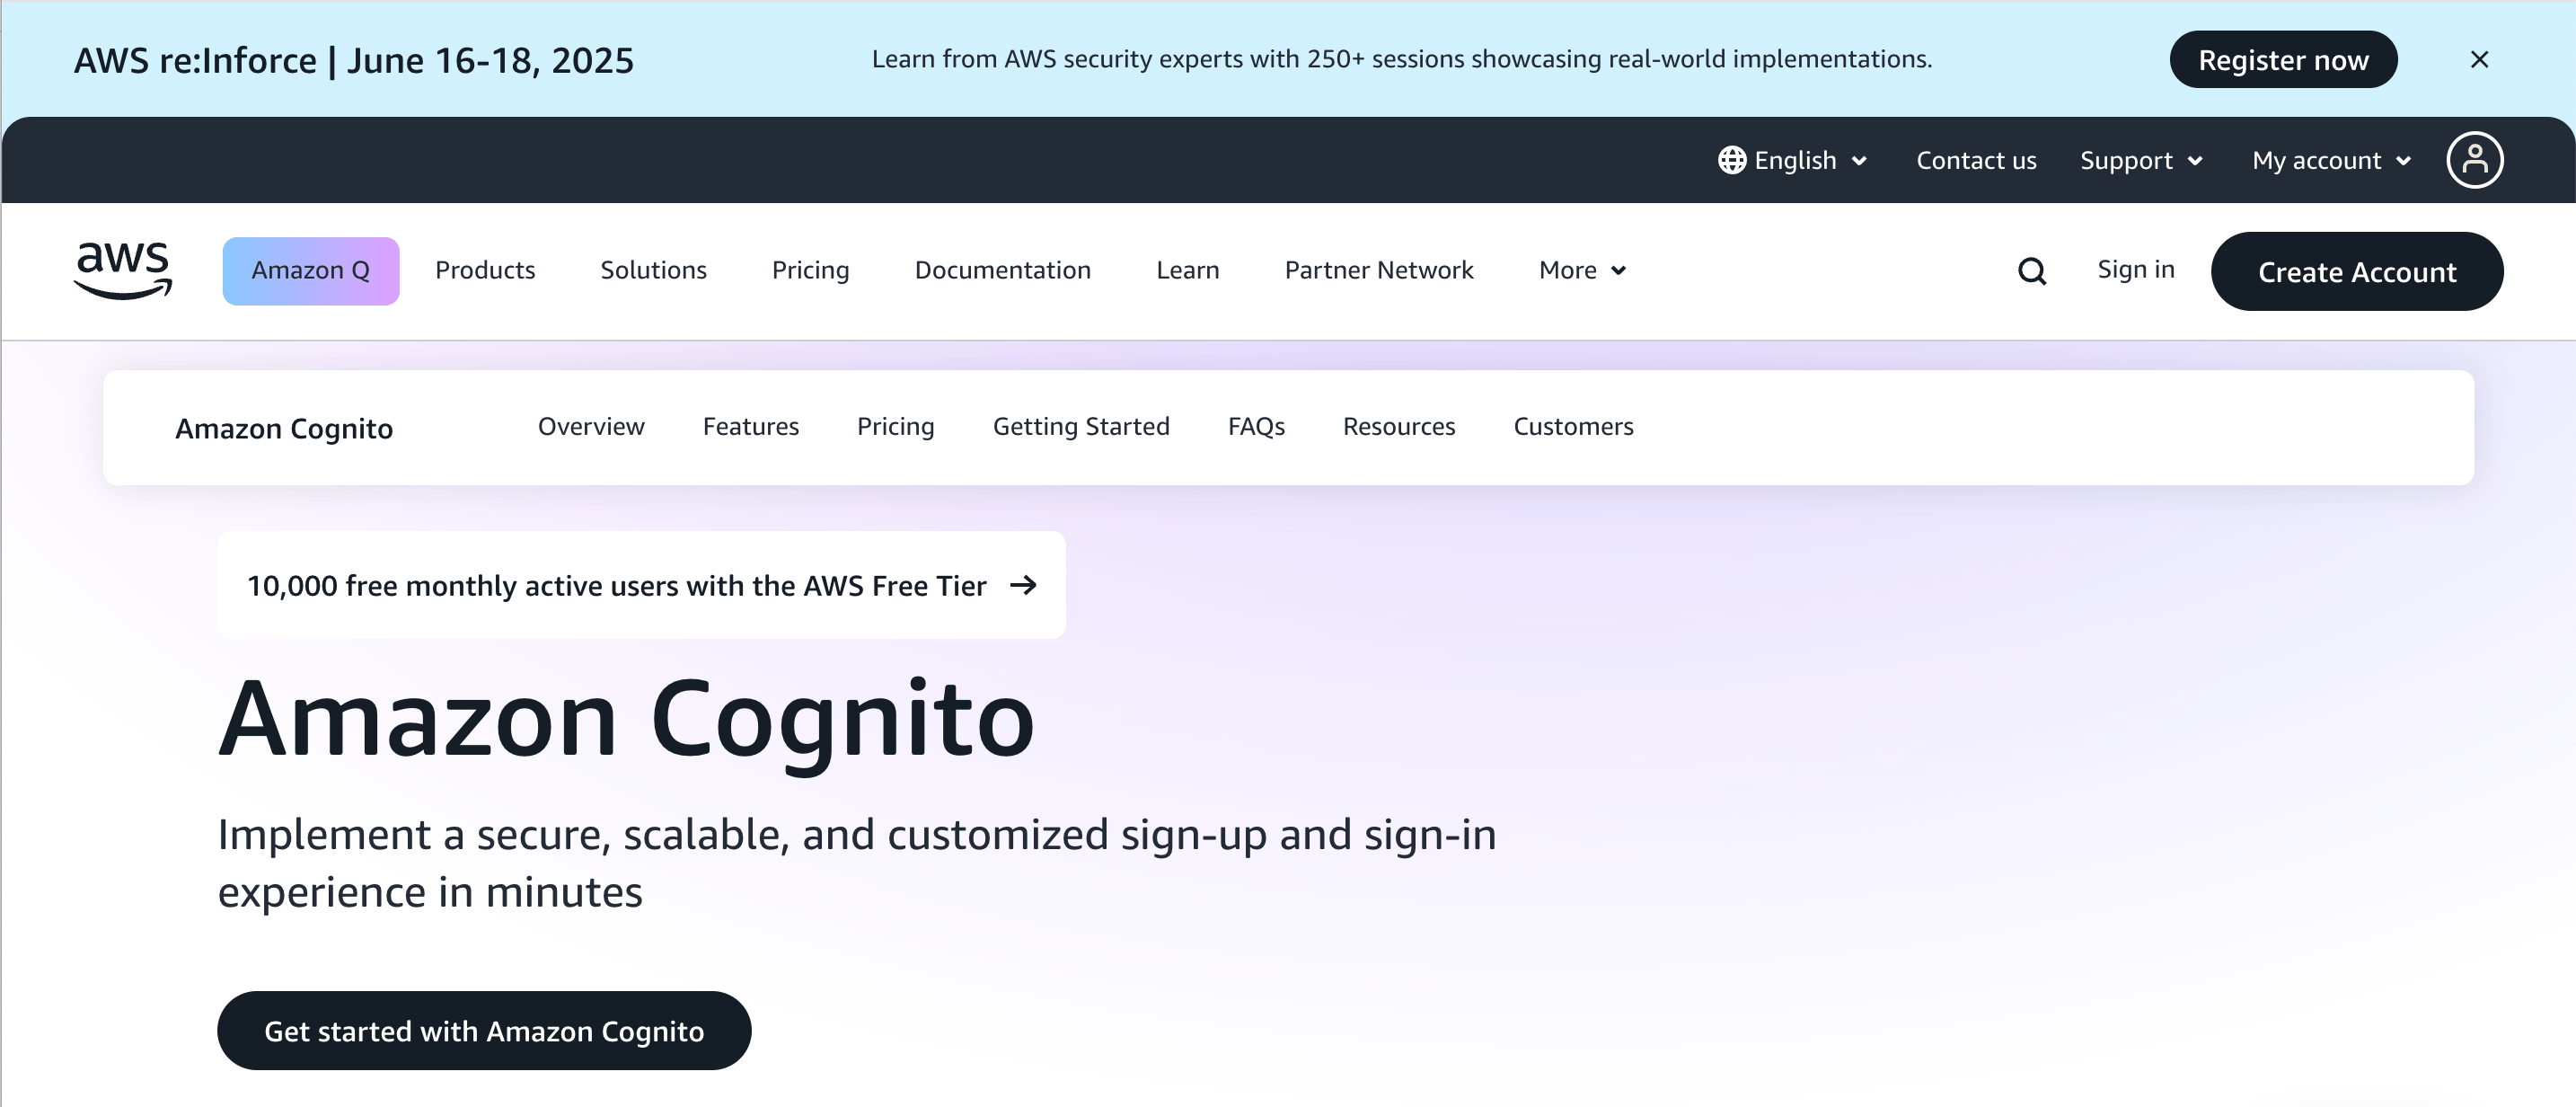The height and width of the screenshot is (1107, 2576).
Task: Click the Free Tier arrow icon
Action: (x=1023, y=585)
